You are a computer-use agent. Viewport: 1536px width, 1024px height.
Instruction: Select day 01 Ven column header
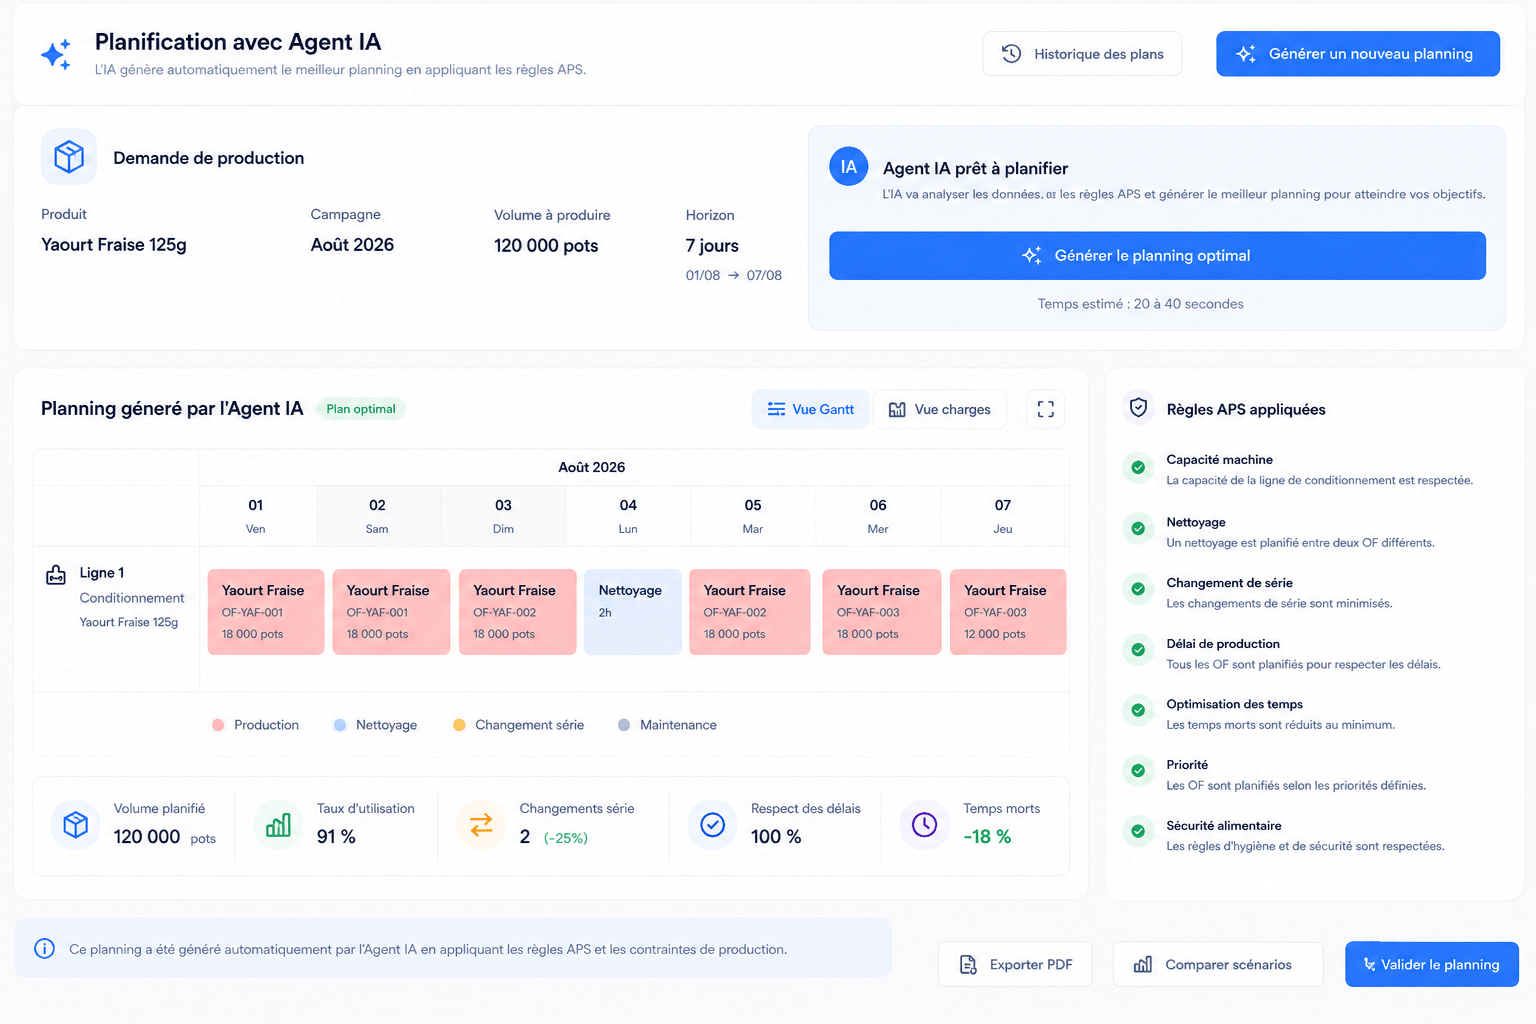coord(256,516)
